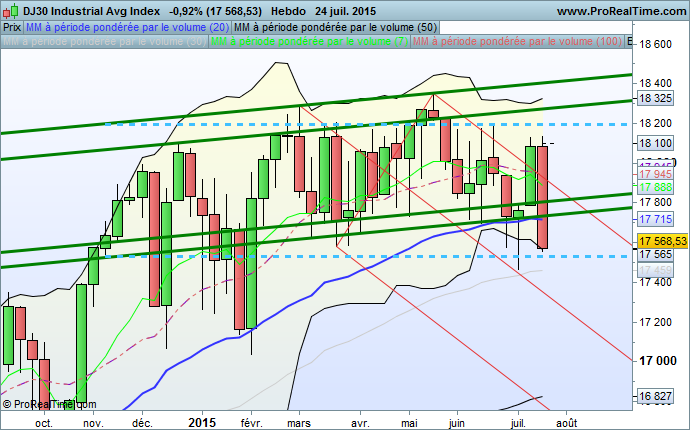
Task: Open the volume-weighted MM (20) indicator label
Action: click(127, 27)
